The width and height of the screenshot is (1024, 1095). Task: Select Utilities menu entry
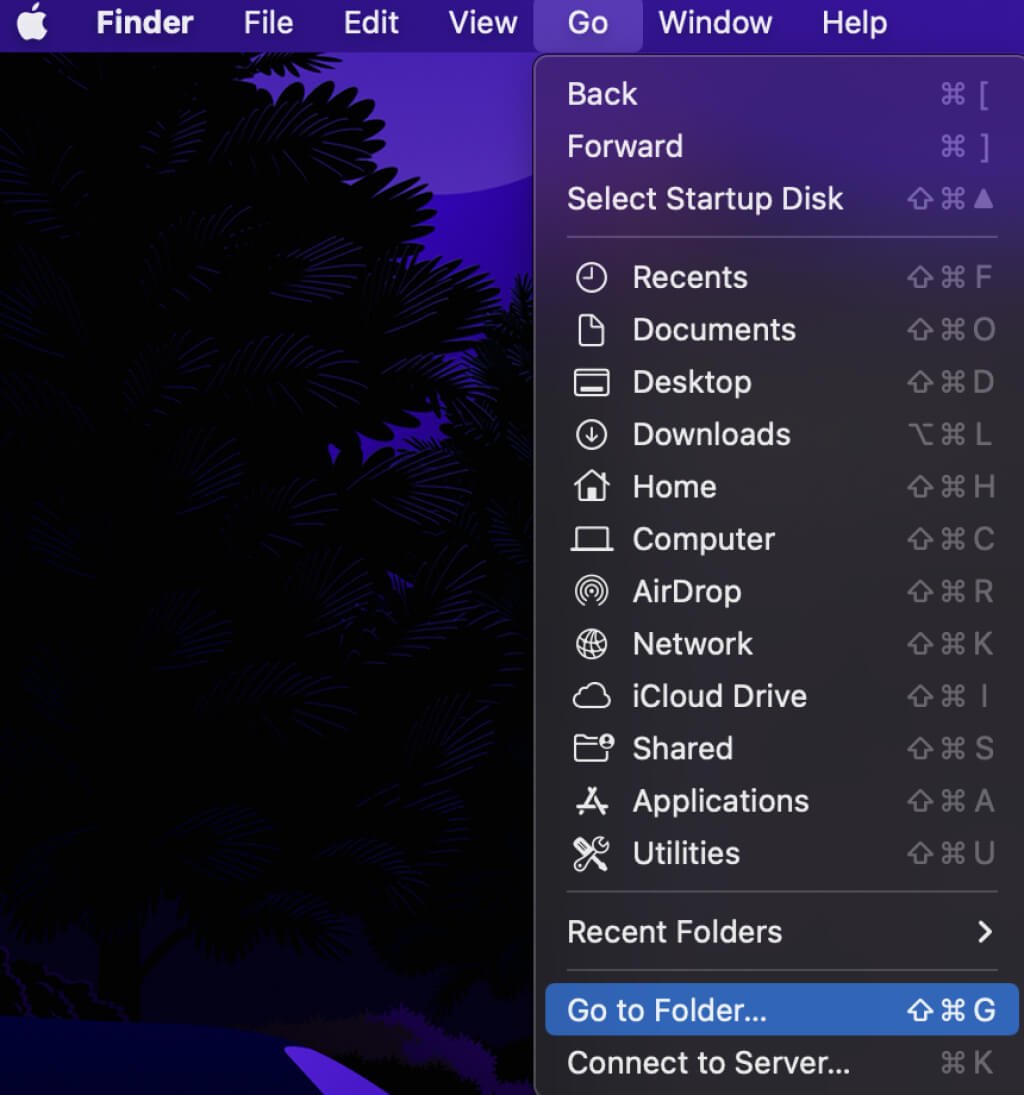(x=782, y=853)
